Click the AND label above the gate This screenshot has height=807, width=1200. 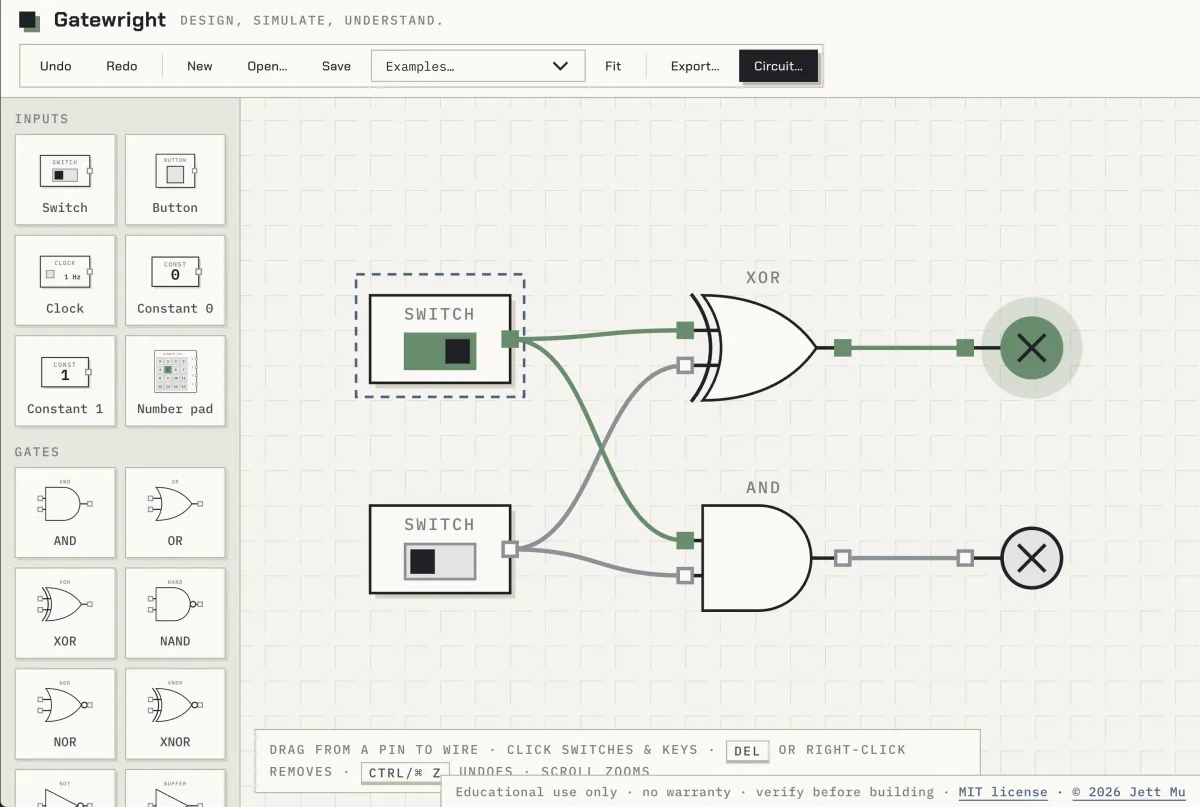tap(763, 487)
